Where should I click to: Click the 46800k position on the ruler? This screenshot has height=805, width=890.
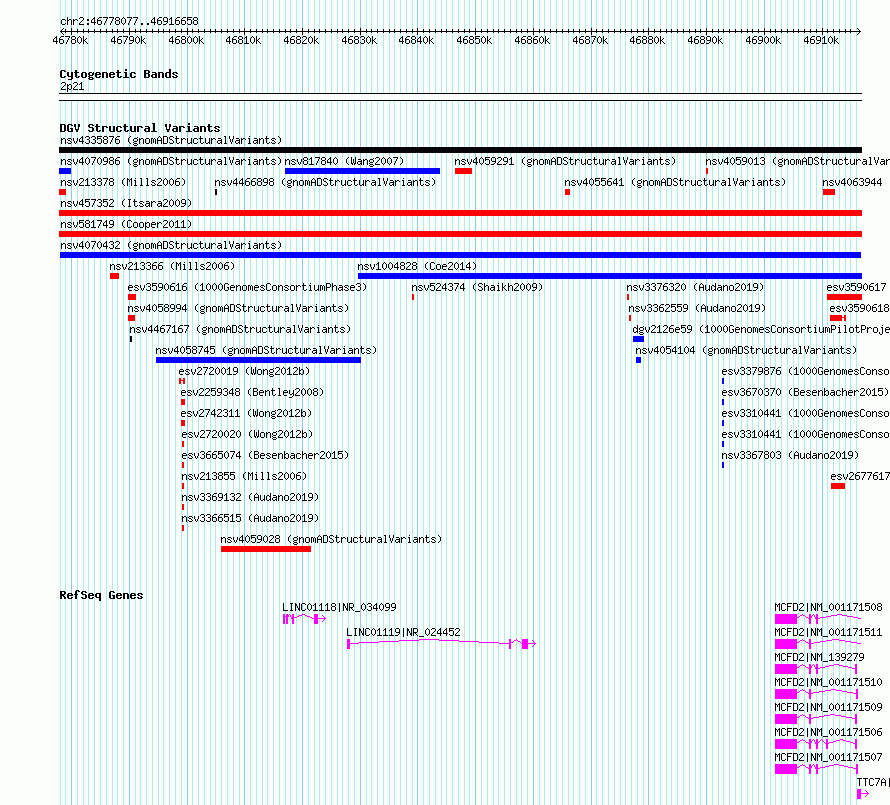[186, 40]
